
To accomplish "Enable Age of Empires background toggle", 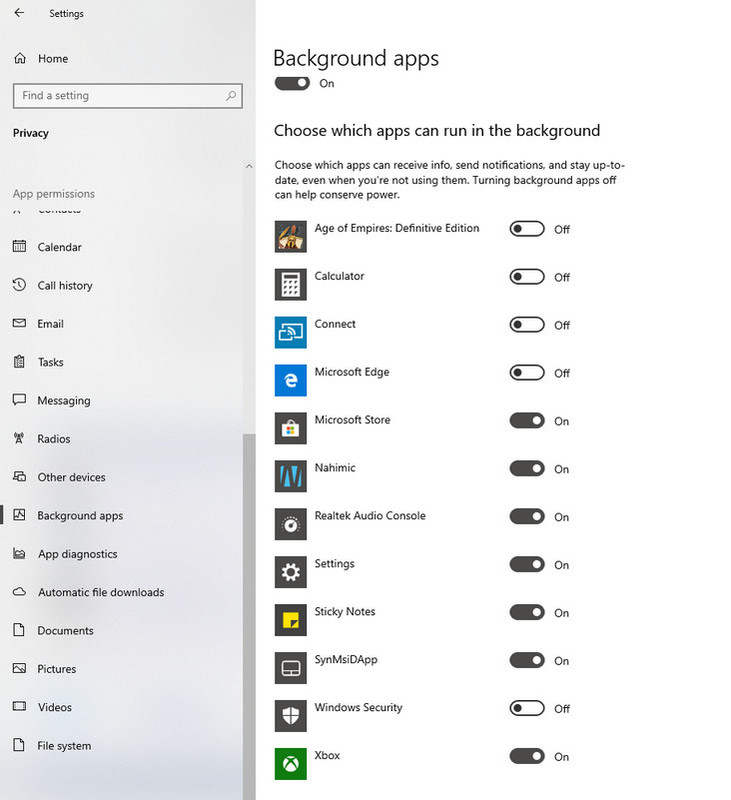I will tap(527, 229).
